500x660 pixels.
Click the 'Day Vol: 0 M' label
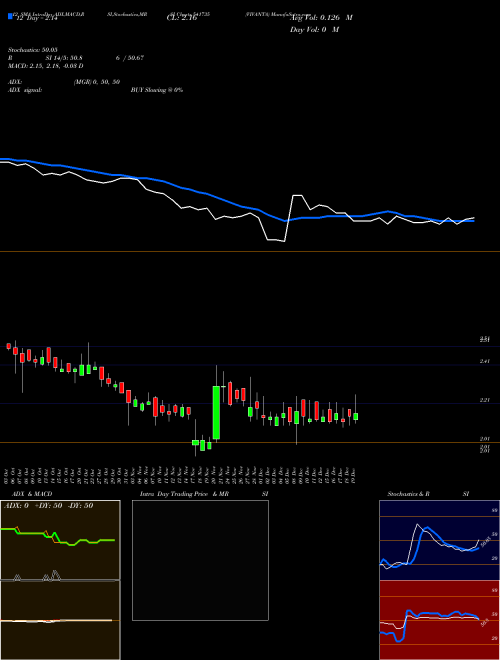314,30
